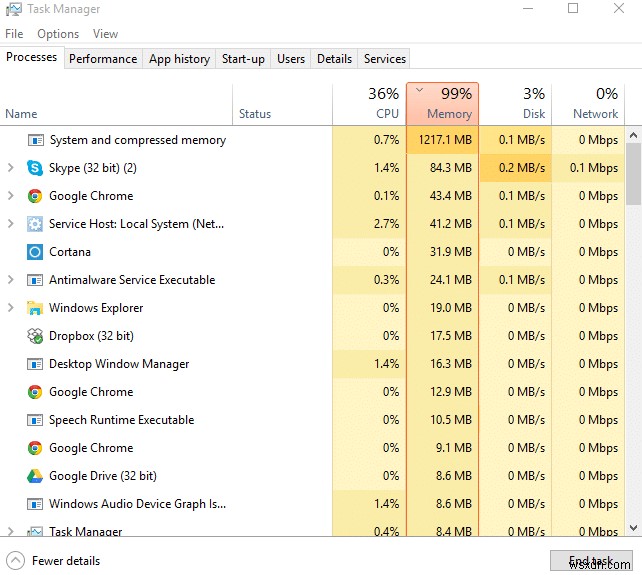Click the Skype process icon
The width and height of the screenshot is (642, 575).
[35, 168]
